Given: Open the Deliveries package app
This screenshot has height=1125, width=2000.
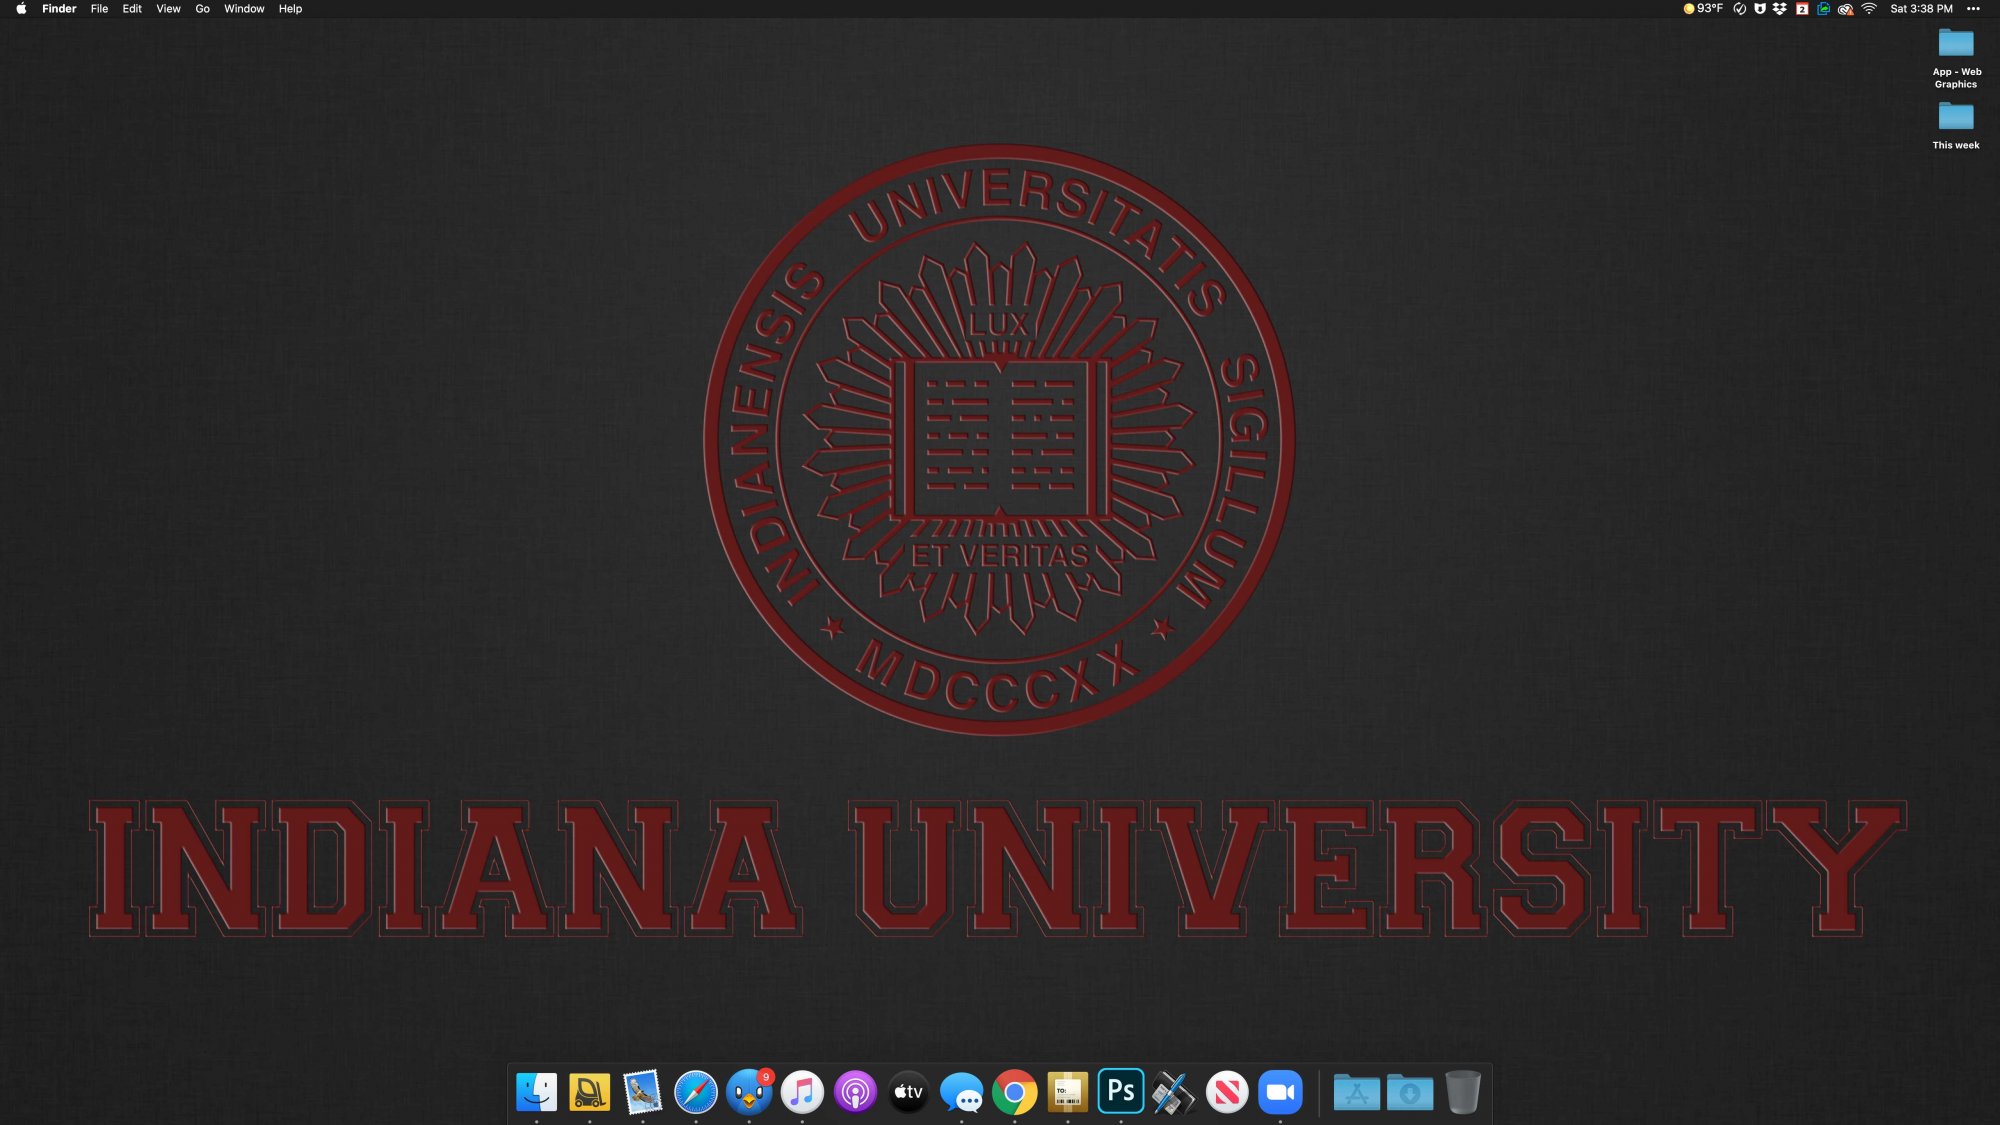Looking at the screenshot, I should [1067, 1092].
